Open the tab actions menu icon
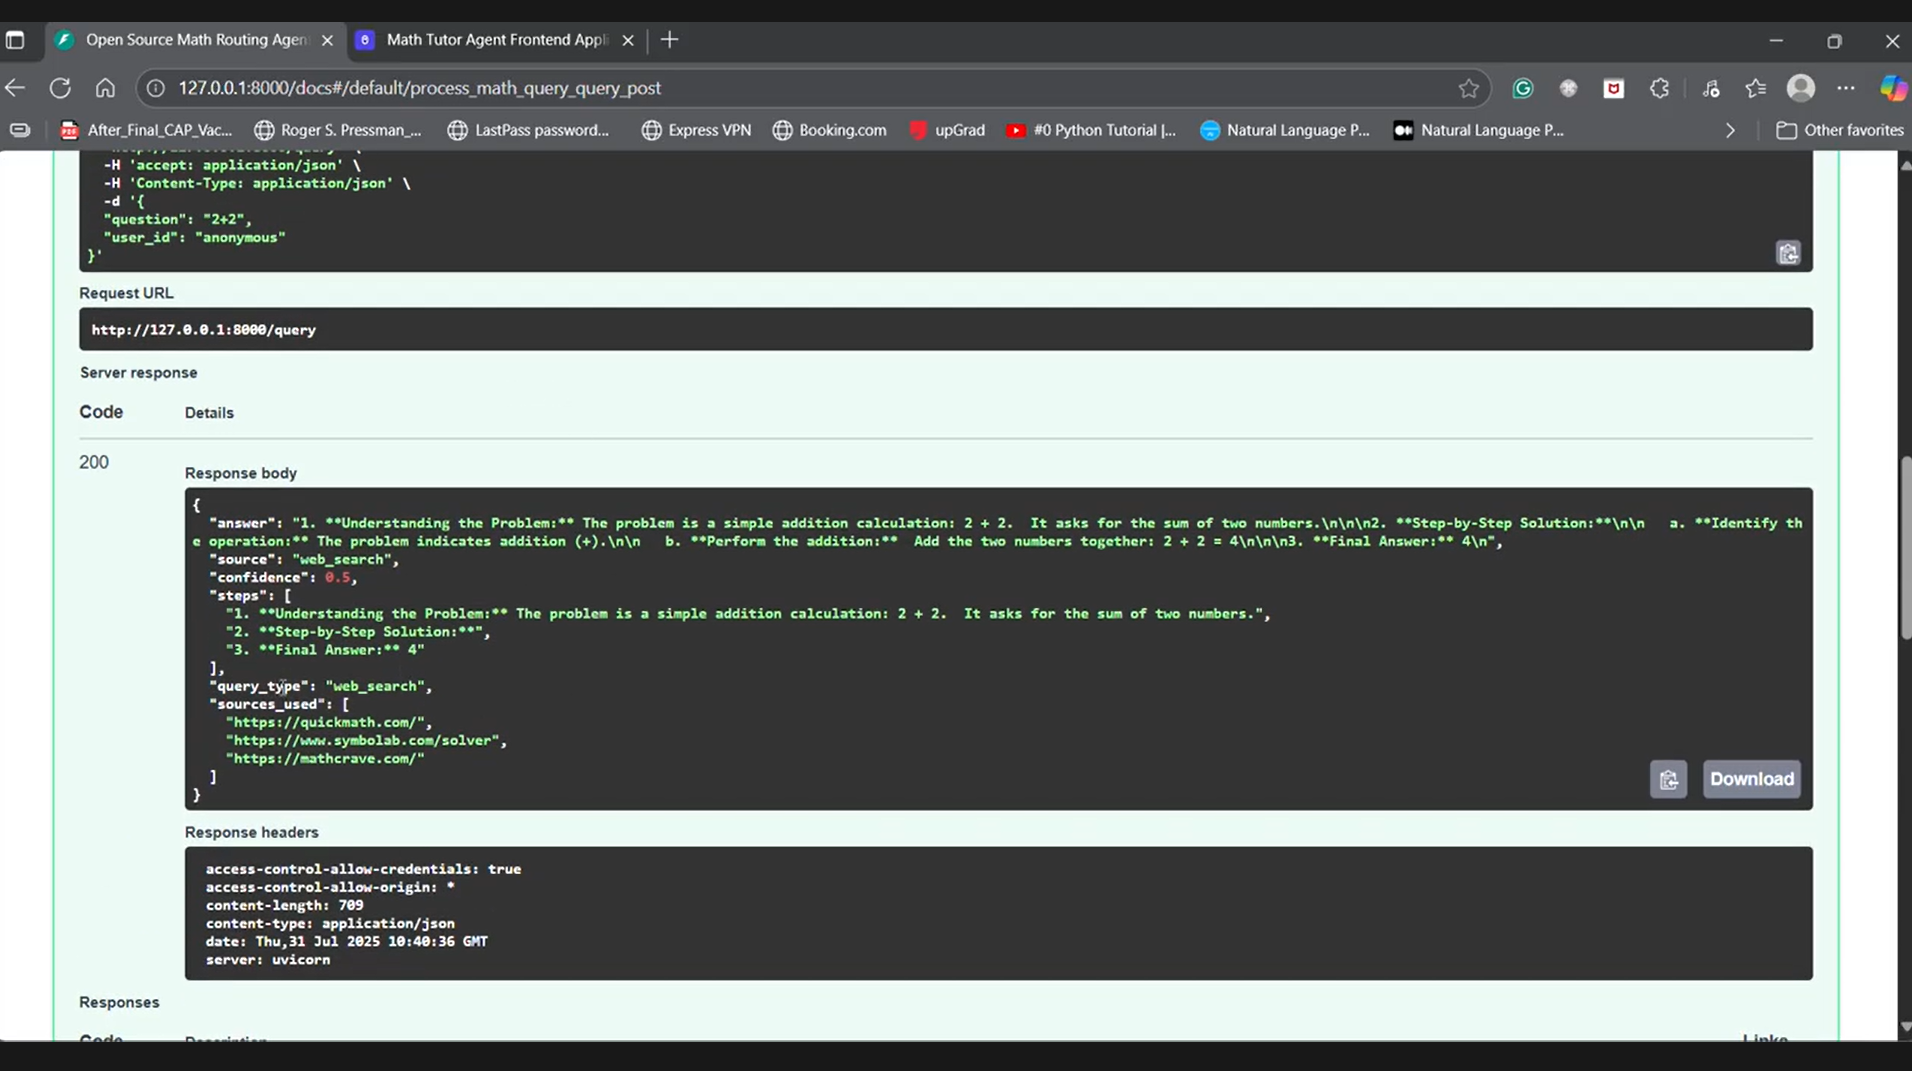 point(15,40)
